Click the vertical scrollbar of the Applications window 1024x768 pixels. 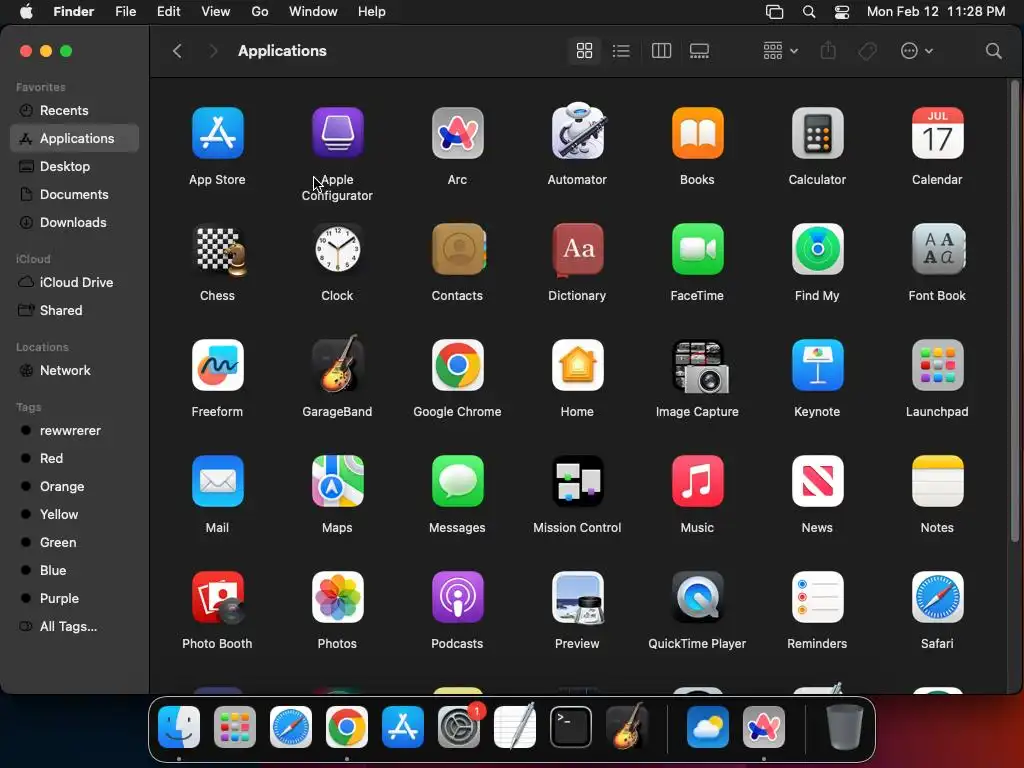[1015, 311]
